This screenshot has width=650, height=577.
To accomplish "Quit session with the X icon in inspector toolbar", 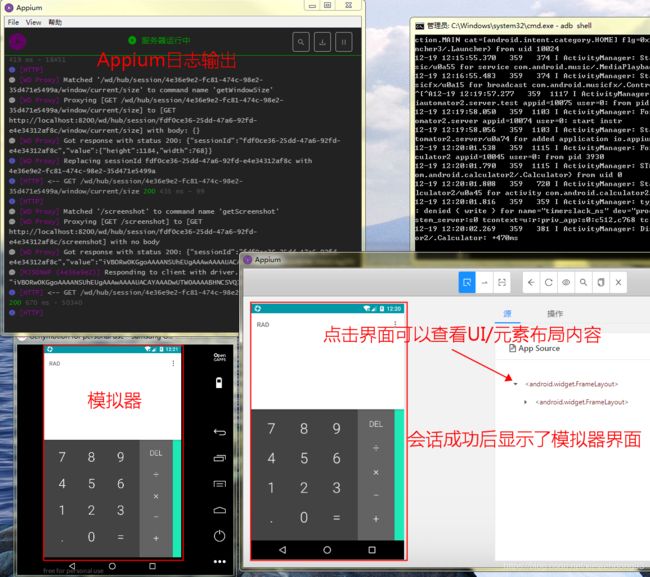I will [x=618, y=282].
